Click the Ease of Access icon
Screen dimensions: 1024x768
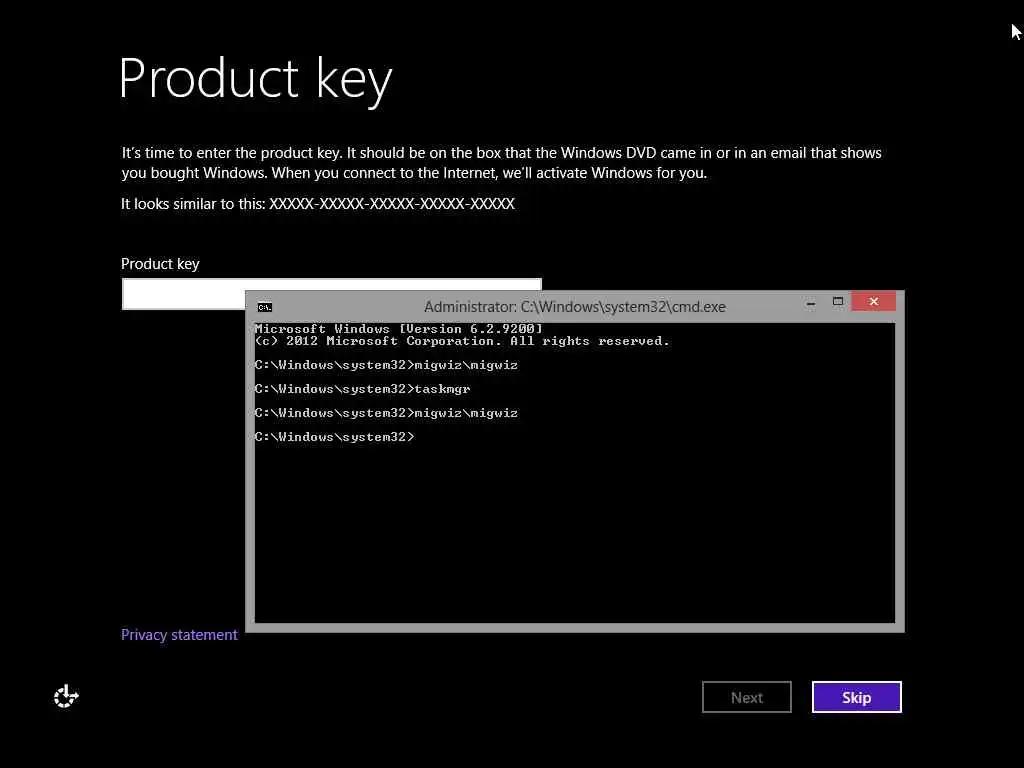[x=66, y=697]
